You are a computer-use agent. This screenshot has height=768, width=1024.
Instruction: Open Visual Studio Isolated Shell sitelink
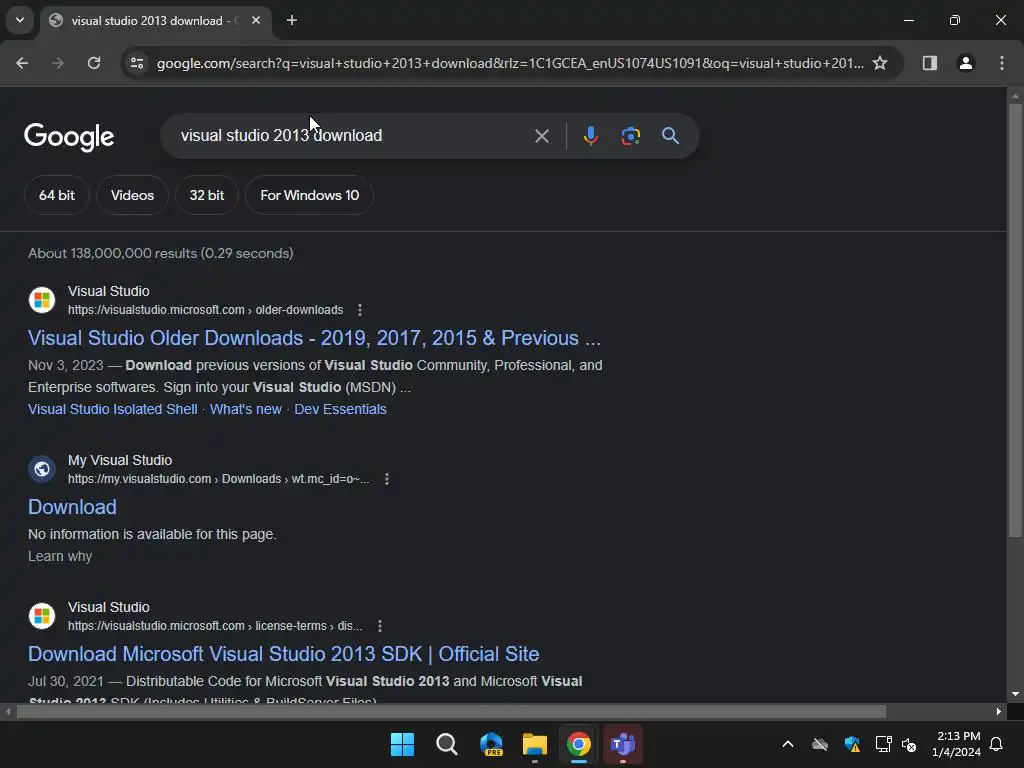(113, 409)
